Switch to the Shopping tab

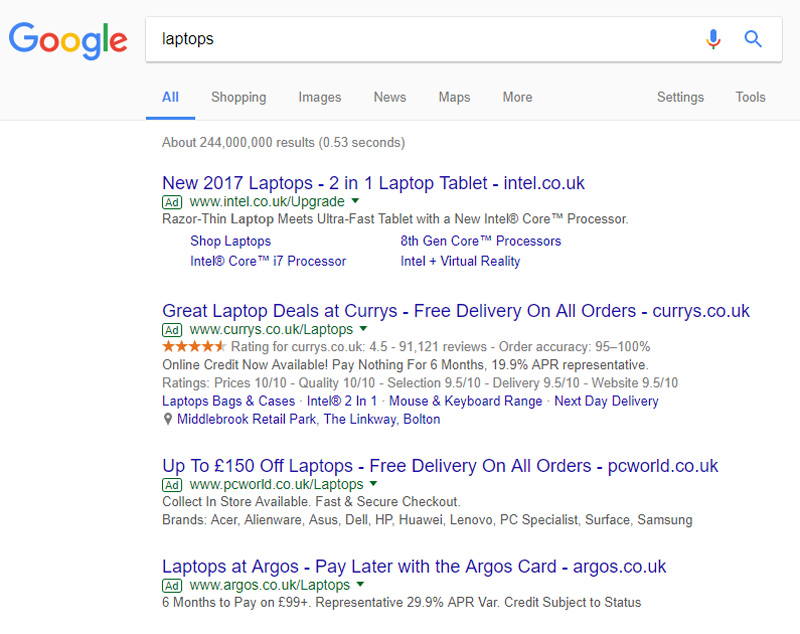[x=238, y=97]
